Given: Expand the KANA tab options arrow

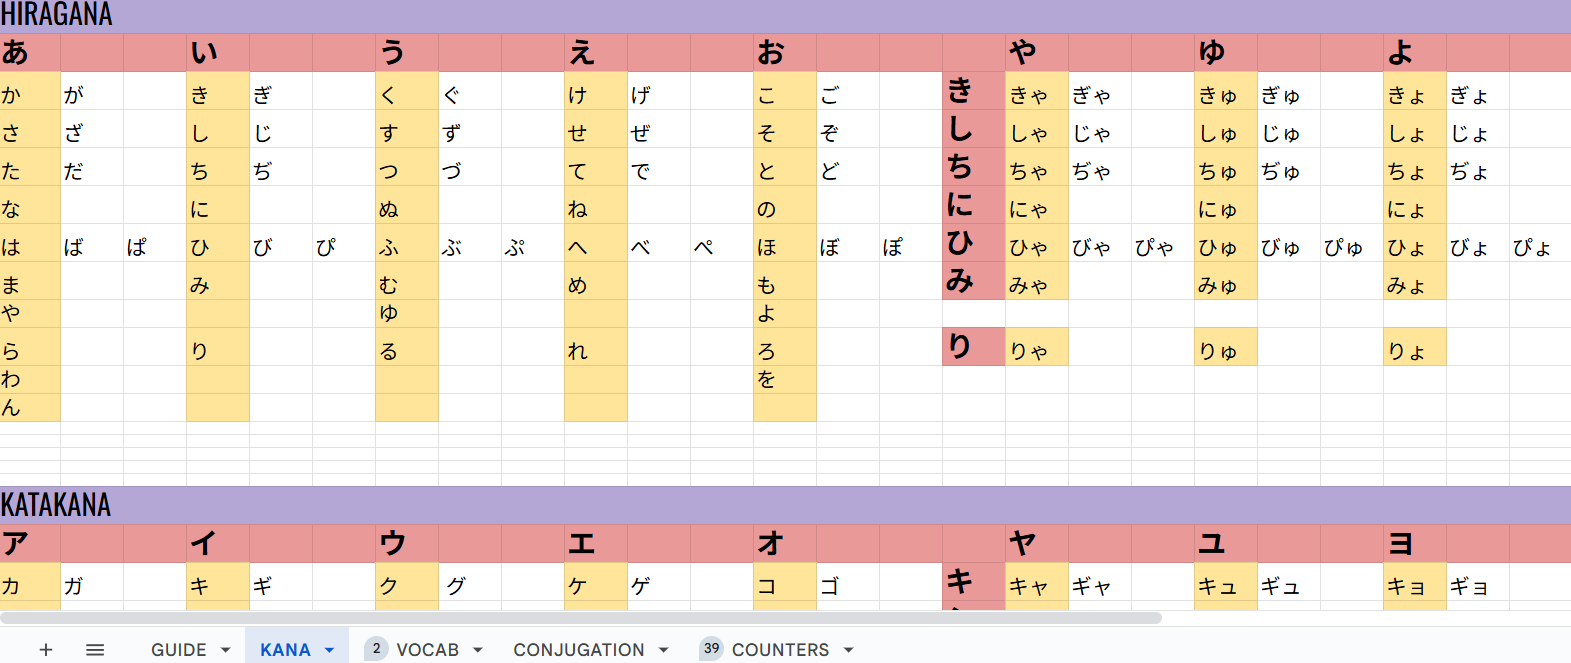Looking at the screenshot, I should (329, 650).
